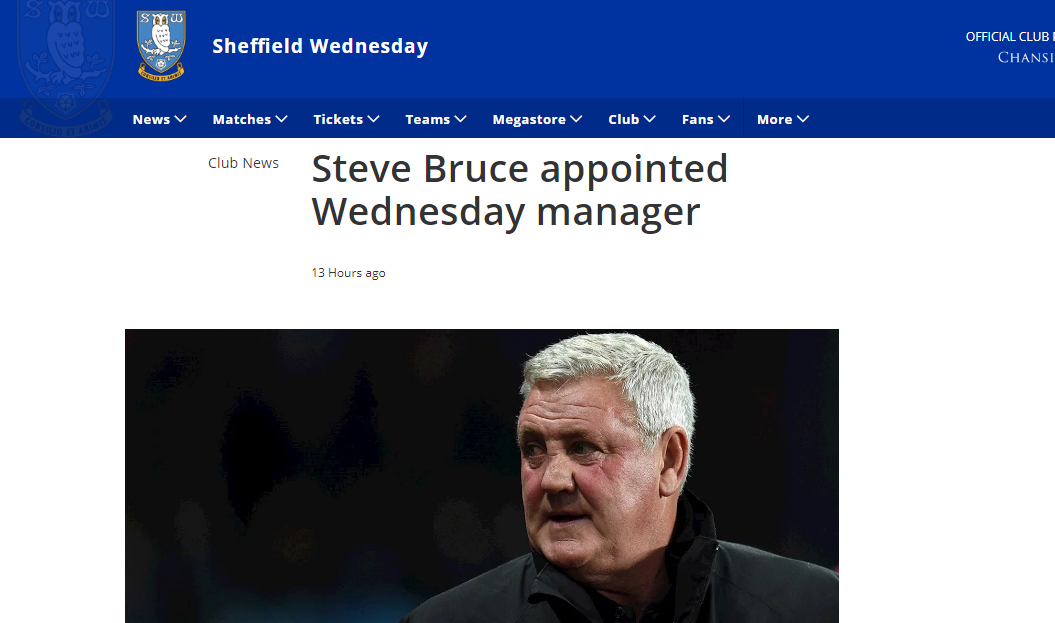Expand the Matches menu chevron
This screenshot has height=623, width=1055.
click(x=282, y=119)
